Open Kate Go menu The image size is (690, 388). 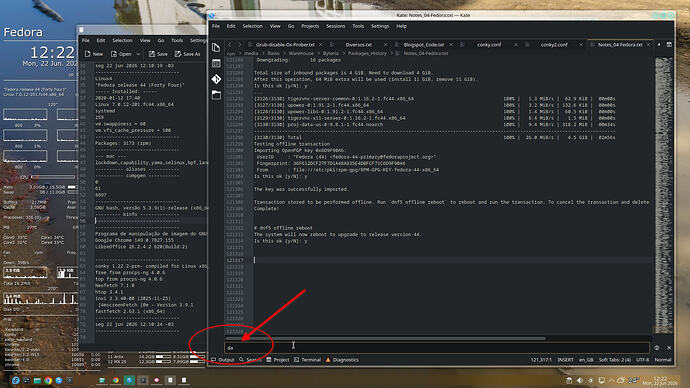point(291,26)
